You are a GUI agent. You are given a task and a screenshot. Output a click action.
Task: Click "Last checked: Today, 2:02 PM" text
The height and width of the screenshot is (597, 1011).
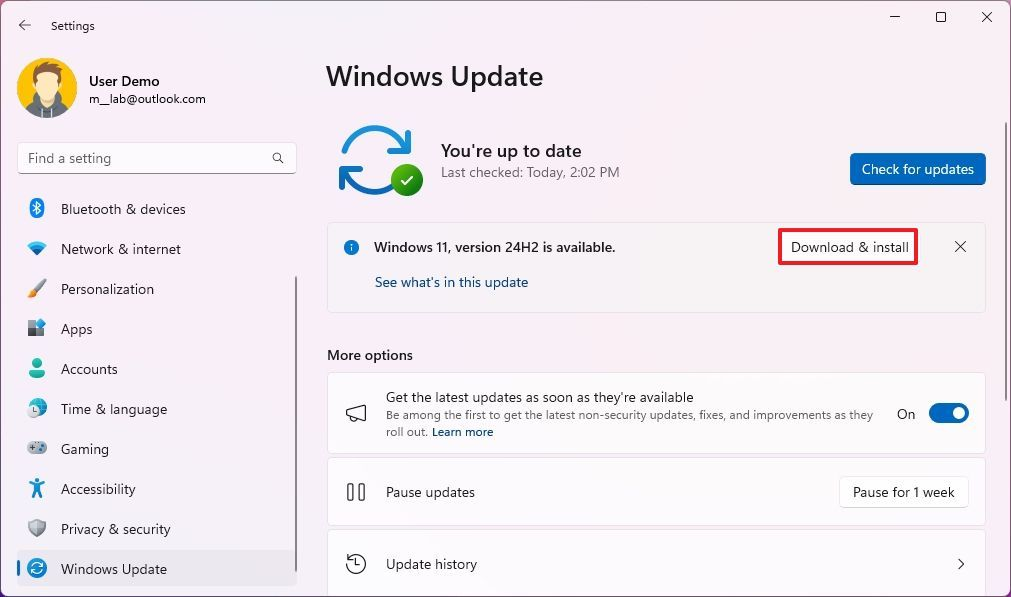(530, 173)
